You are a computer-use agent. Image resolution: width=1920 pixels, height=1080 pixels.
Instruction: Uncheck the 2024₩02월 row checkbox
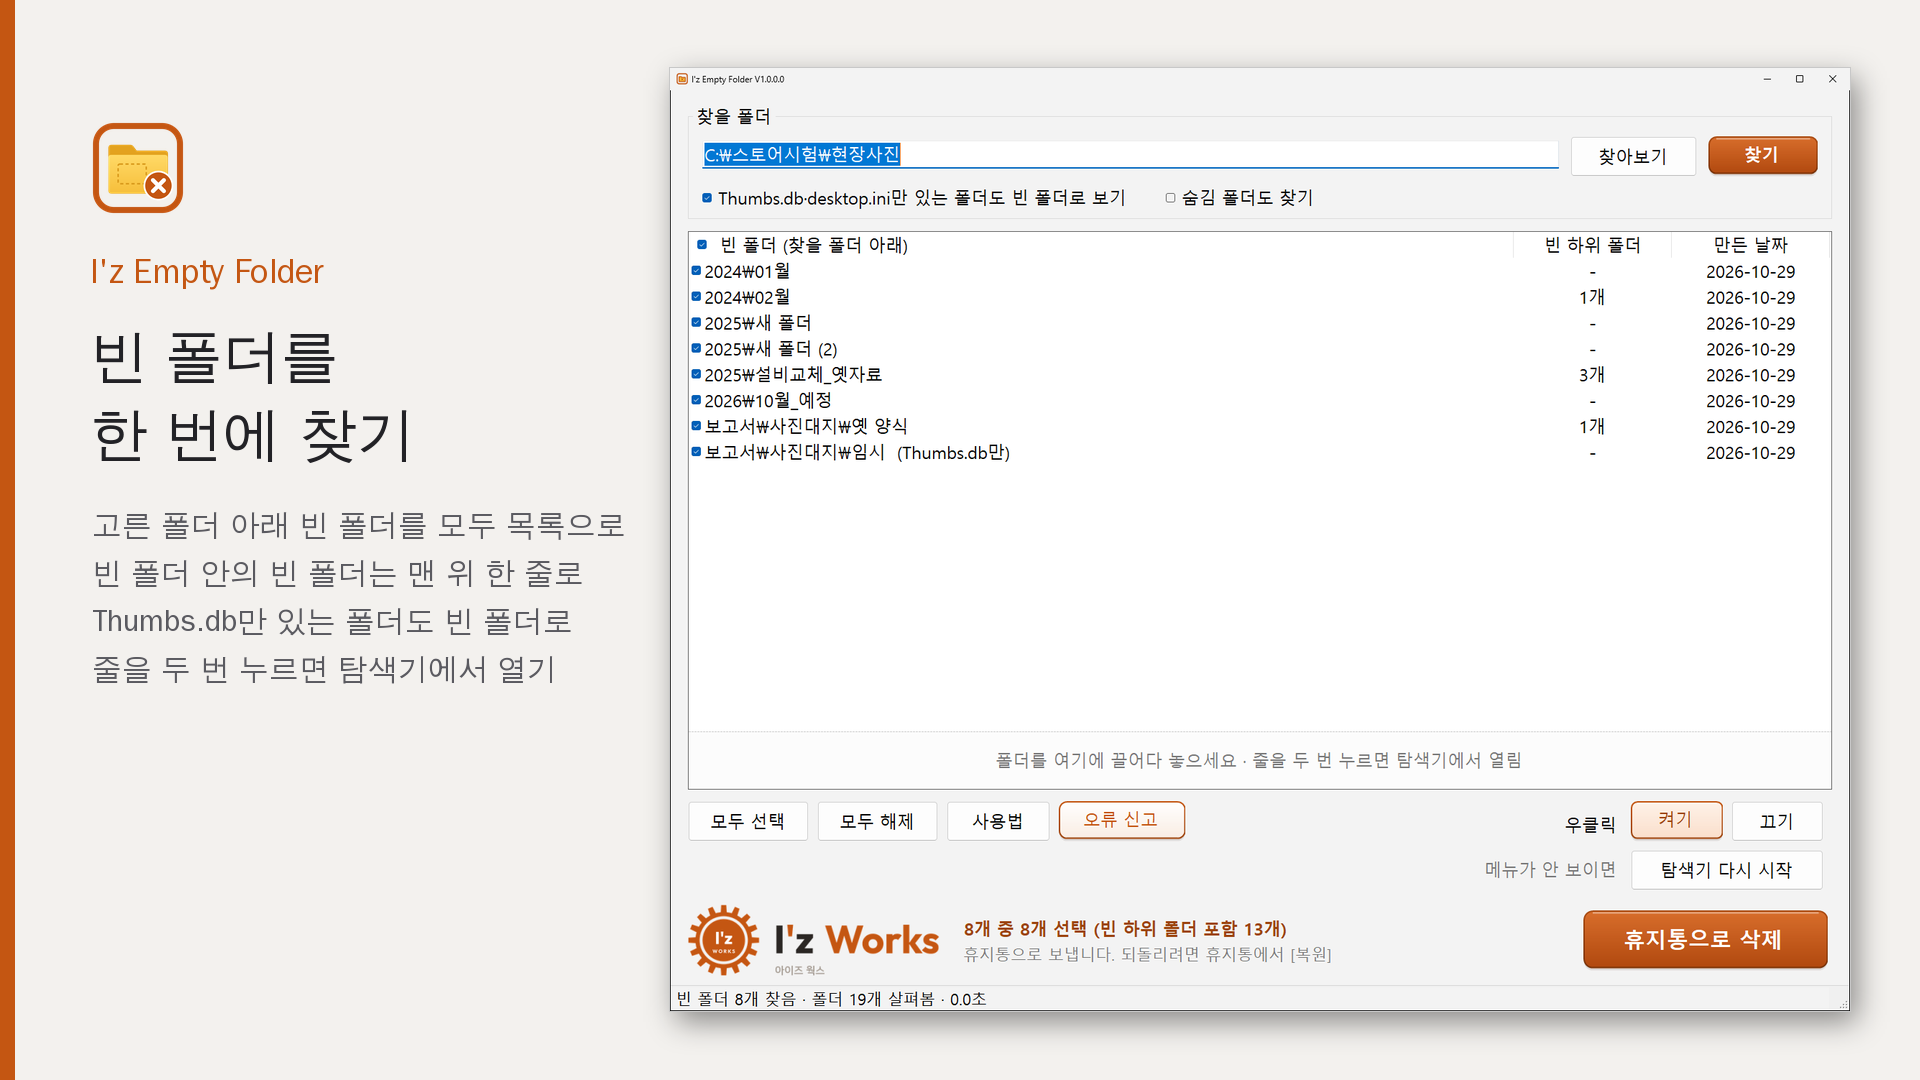pos(696,297)
